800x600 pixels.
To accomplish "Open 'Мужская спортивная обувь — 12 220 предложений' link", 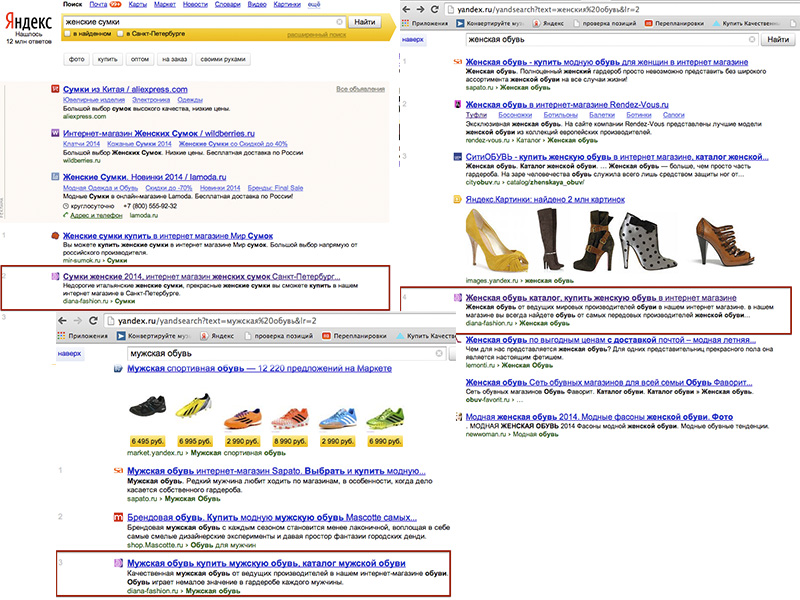I will click(260, 368).
